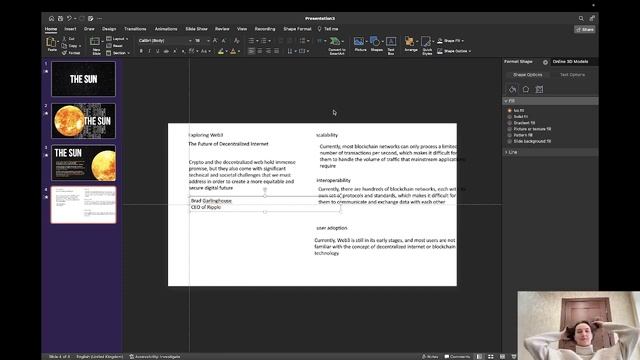Open the Insert tab

[x=70, y=29]
